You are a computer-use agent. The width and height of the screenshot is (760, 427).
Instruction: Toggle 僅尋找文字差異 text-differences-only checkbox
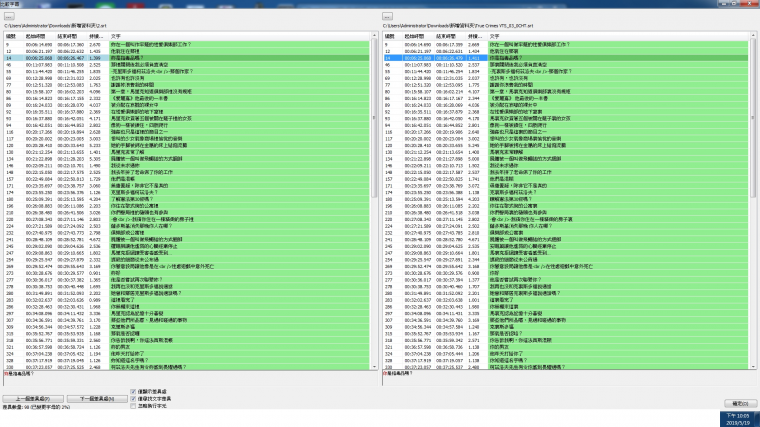click(x=133, y=399)
